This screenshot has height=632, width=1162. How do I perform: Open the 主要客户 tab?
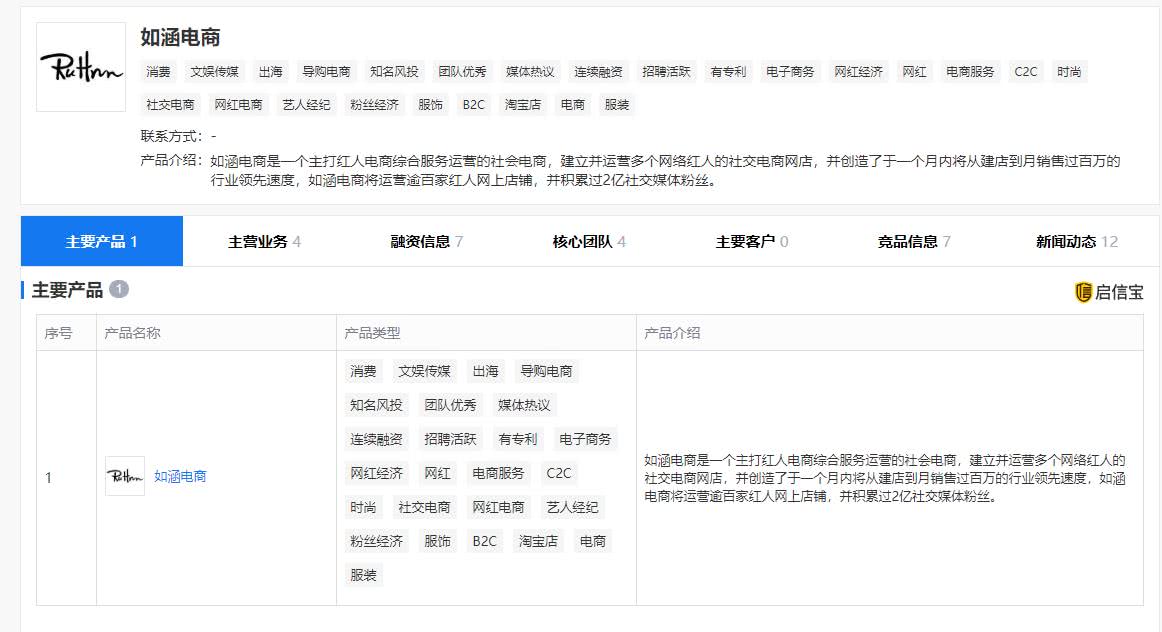751,242
